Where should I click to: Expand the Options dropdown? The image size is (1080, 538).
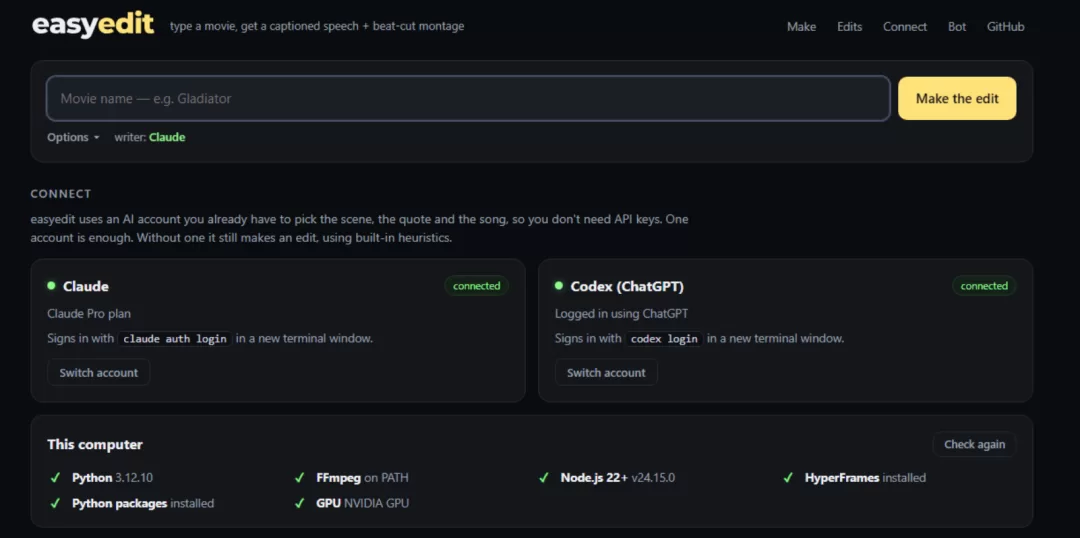click(73, 137)
